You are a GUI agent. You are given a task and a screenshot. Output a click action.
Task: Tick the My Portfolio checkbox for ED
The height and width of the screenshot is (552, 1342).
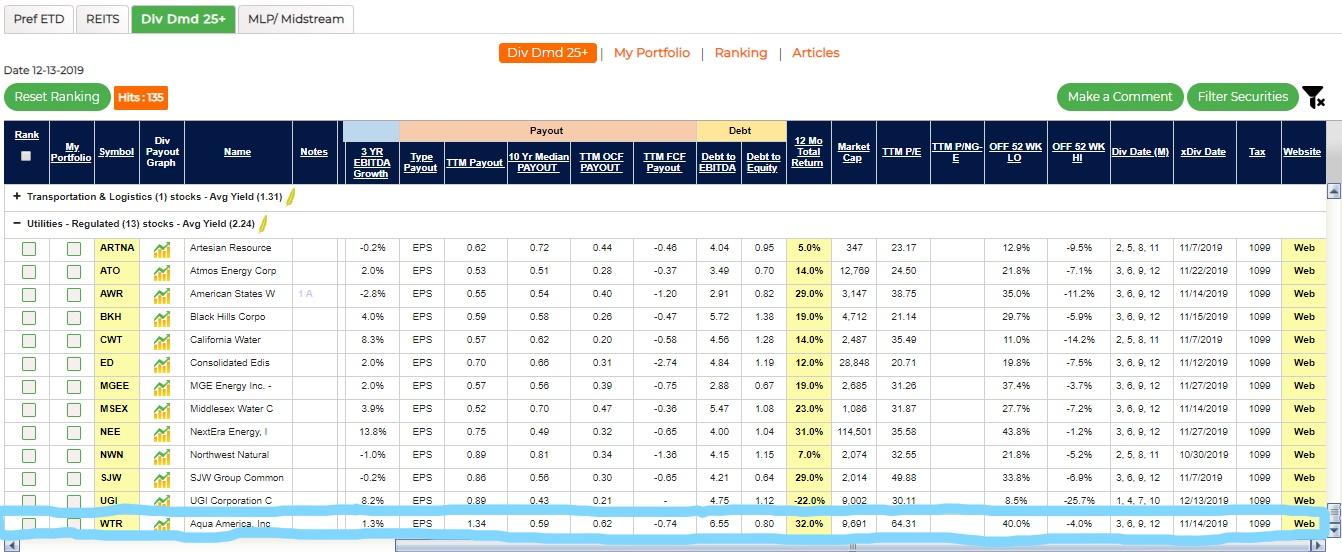point(74,363)
